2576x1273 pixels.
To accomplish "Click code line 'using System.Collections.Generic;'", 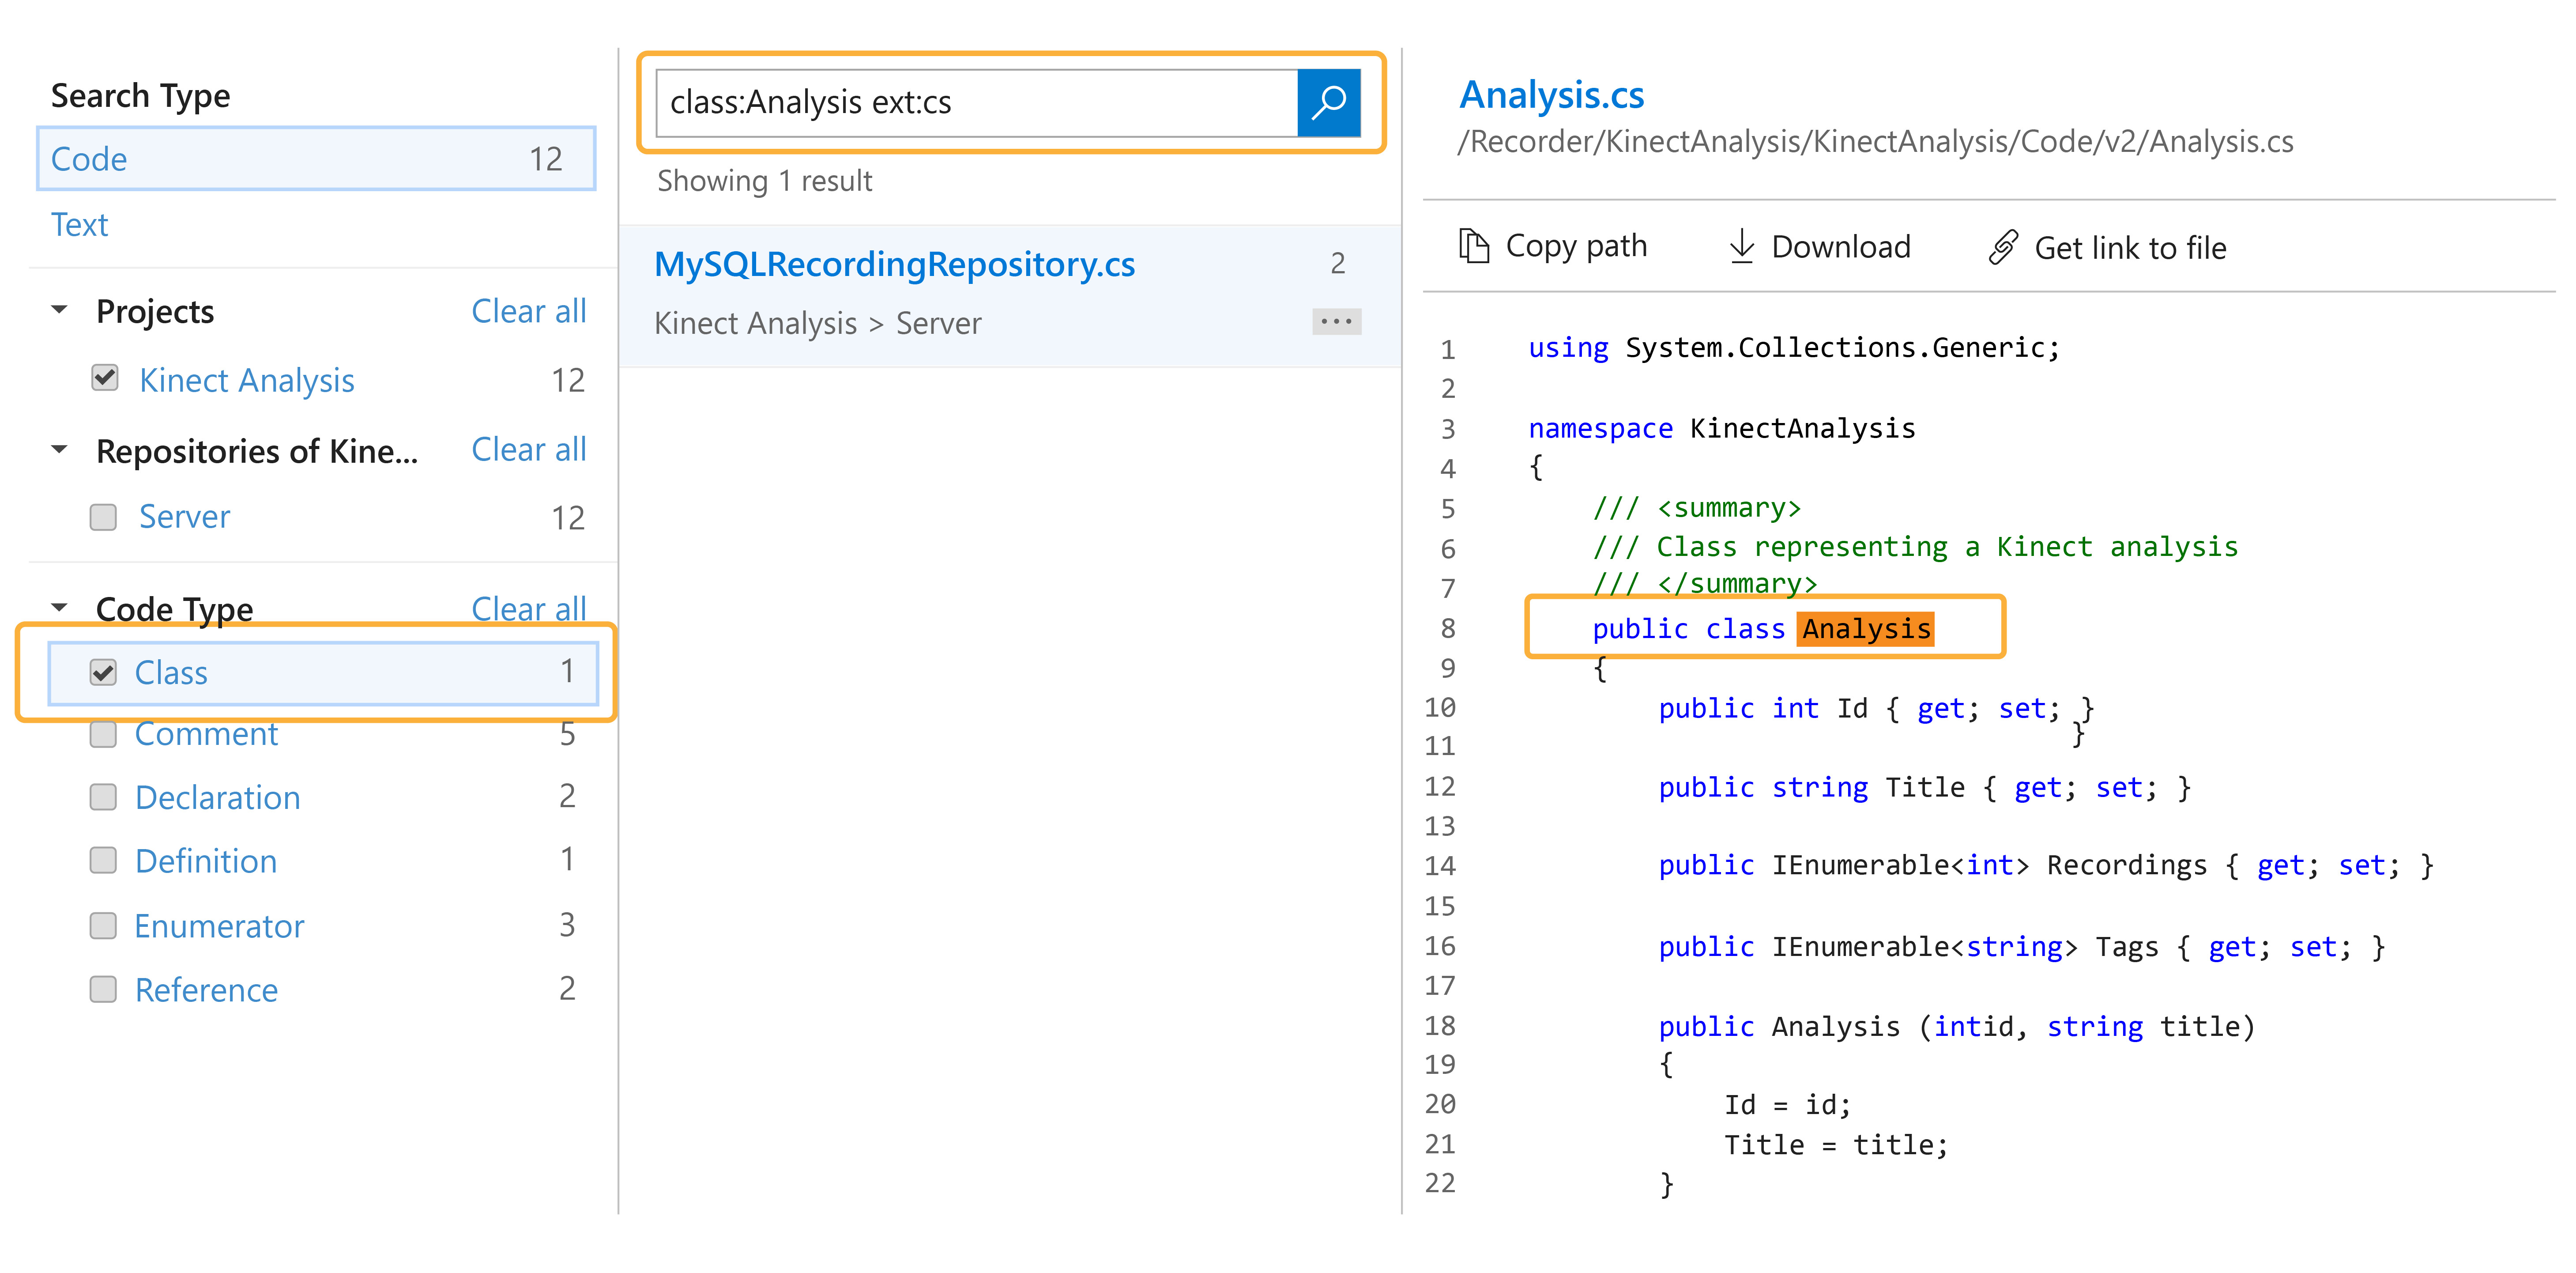I will point(1794,348).
